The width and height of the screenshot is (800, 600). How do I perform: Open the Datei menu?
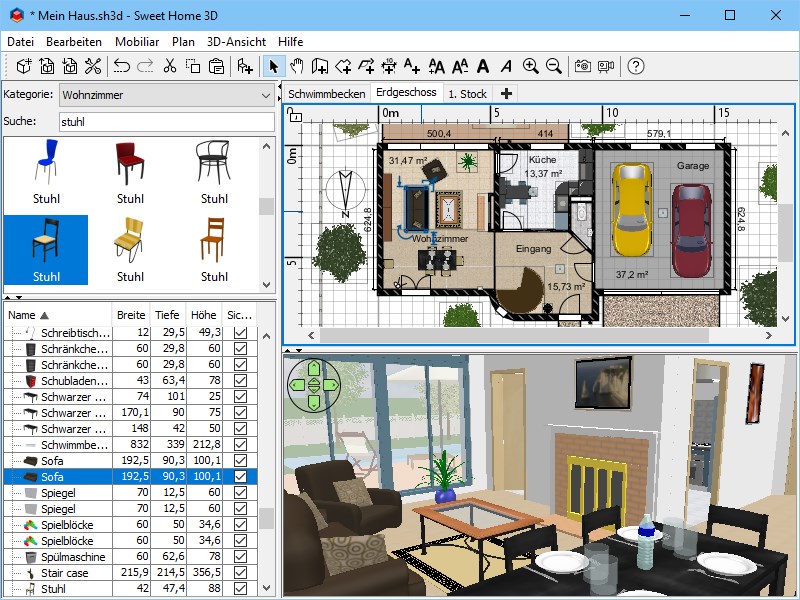click(x=20, y=42)
